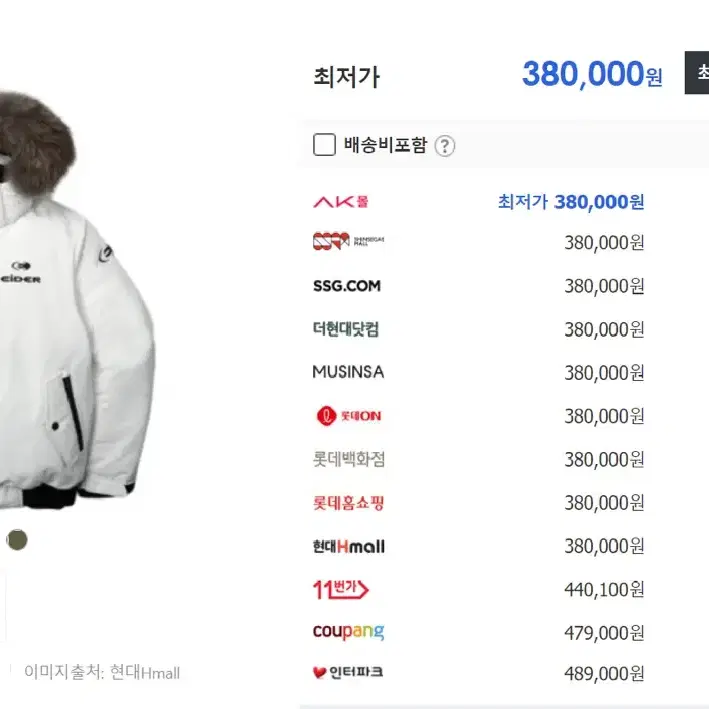Click the dark button beside the lowest price
This screenshot has height=709, width=709.
(x=697, y=73)
